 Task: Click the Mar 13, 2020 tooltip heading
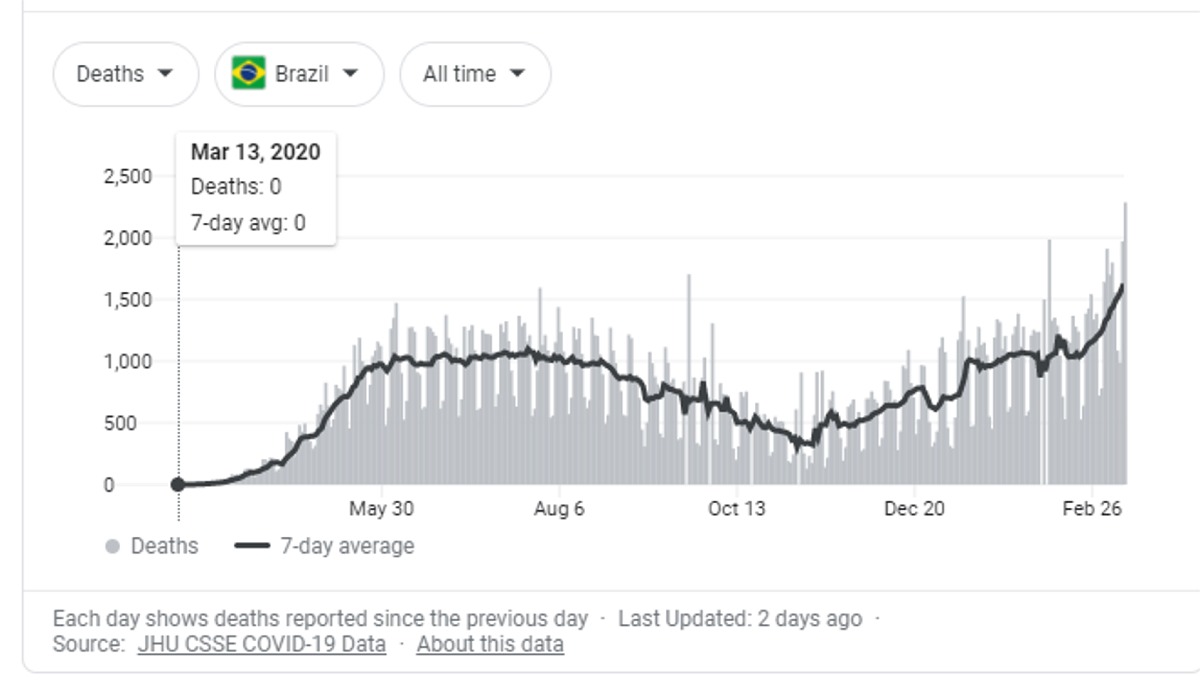(x=255, y=153)
